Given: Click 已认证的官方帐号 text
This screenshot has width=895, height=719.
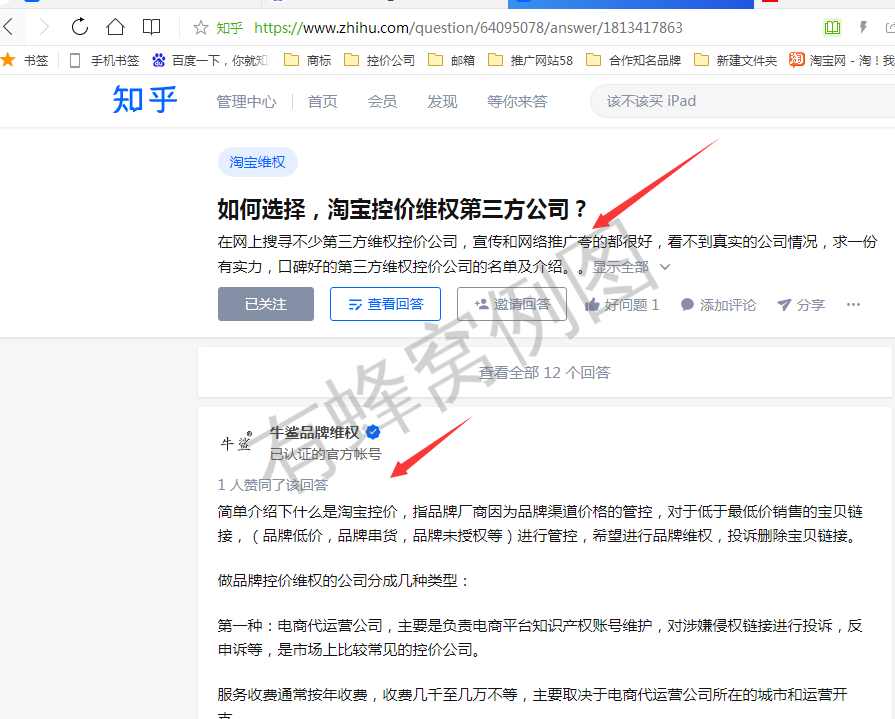Looking at the screenshot, I should 325,454.
